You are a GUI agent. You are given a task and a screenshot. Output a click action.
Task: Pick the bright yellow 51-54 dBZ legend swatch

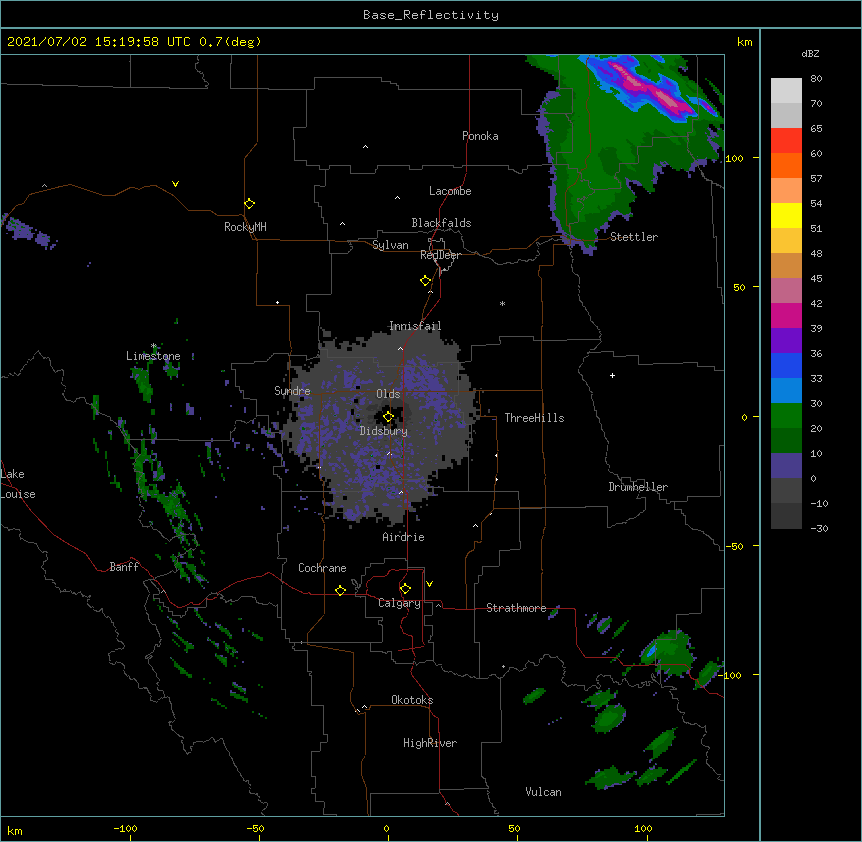(786, 215)
